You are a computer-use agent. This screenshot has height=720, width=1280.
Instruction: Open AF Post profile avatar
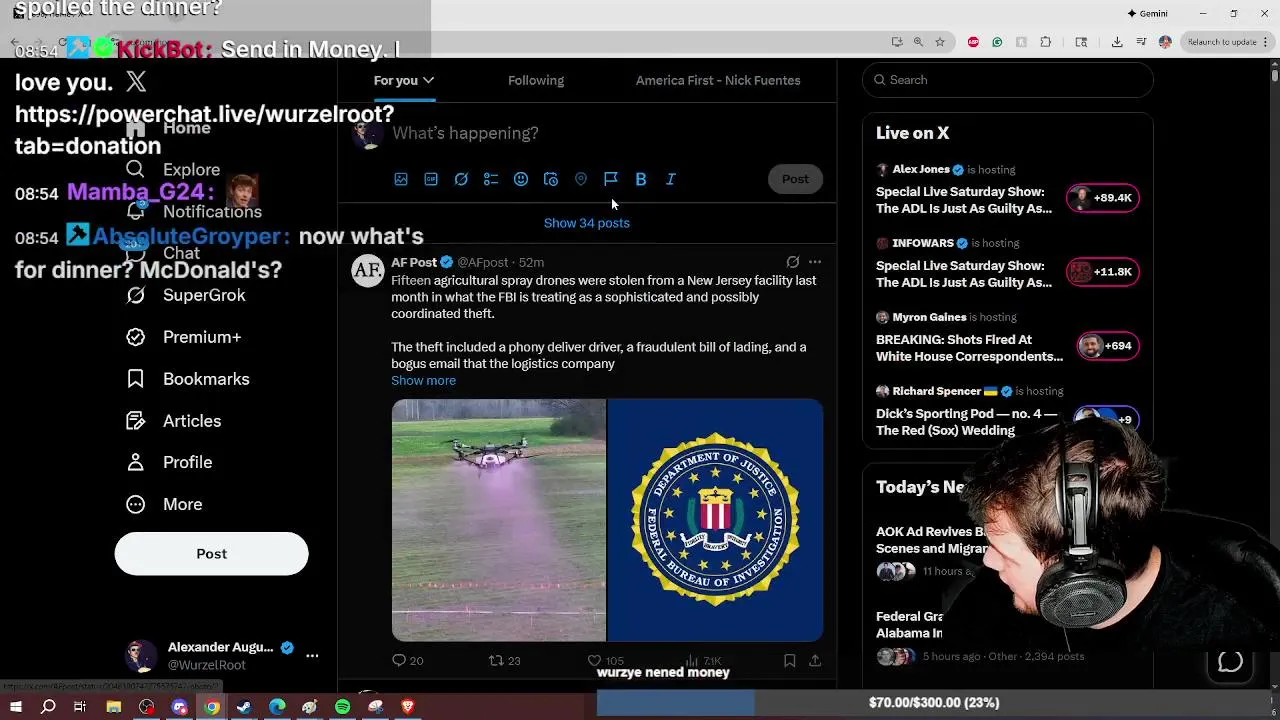[x=367, y=270]
